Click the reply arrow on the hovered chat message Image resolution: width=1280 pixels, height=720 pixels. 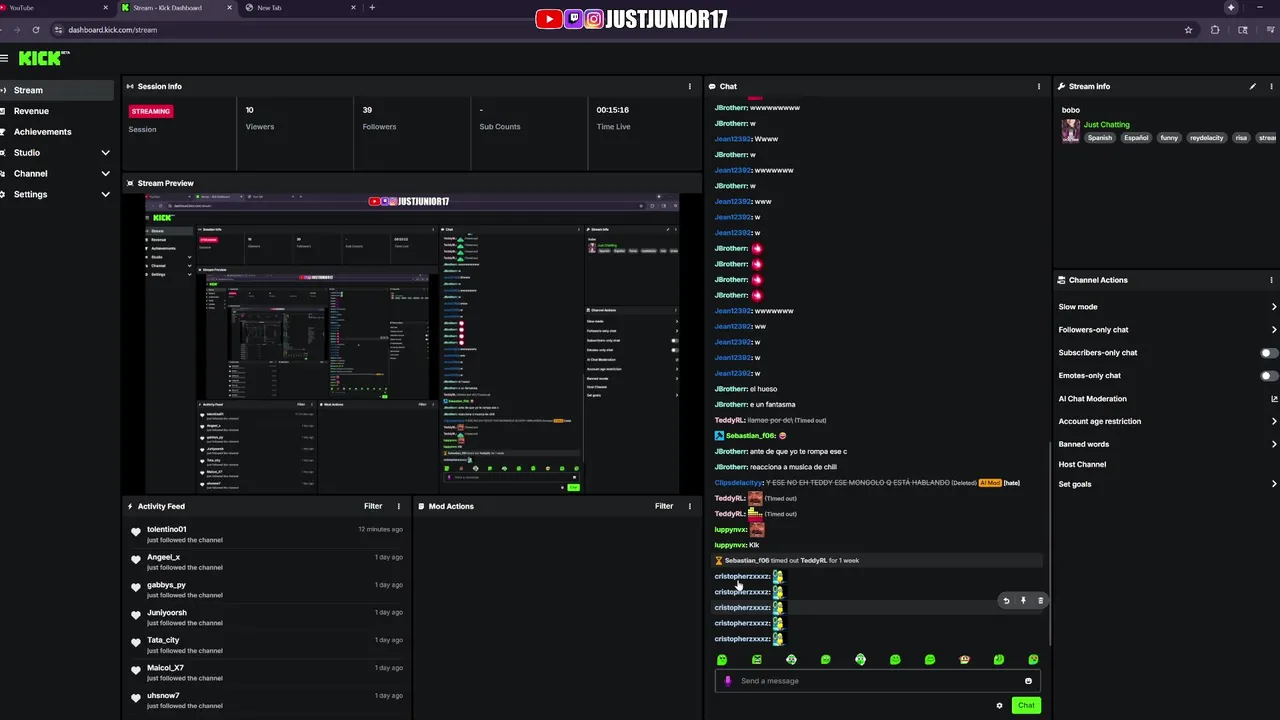[1006, 601]
